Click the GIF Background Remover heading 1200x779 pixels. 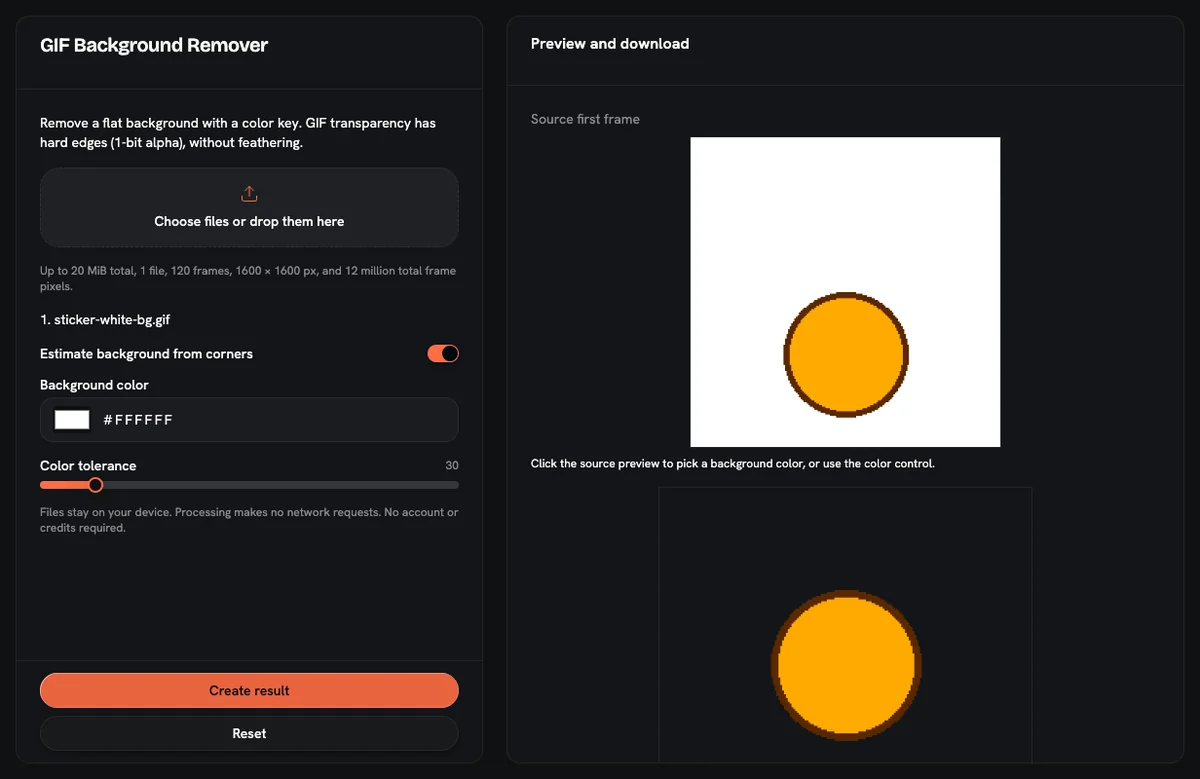(154, 45)
